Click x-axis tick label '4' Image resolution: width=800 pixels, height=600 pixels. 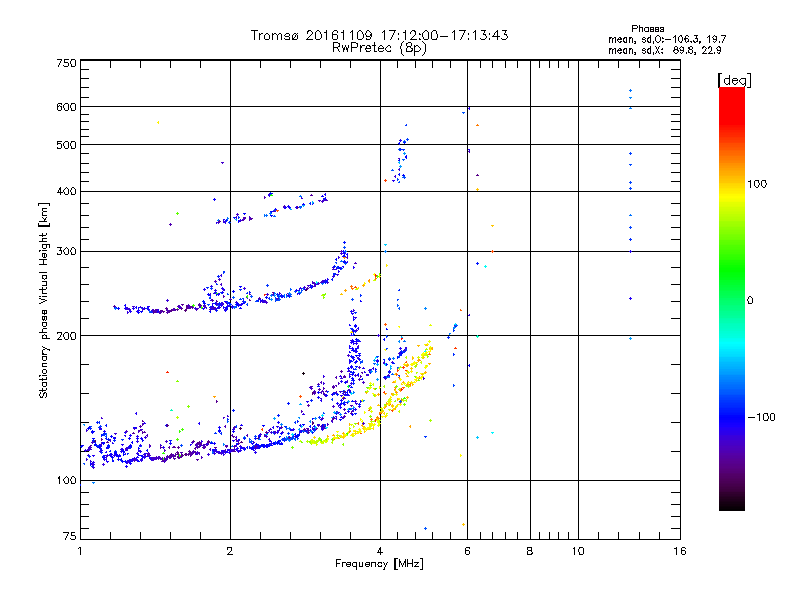[x=380, y=551]
